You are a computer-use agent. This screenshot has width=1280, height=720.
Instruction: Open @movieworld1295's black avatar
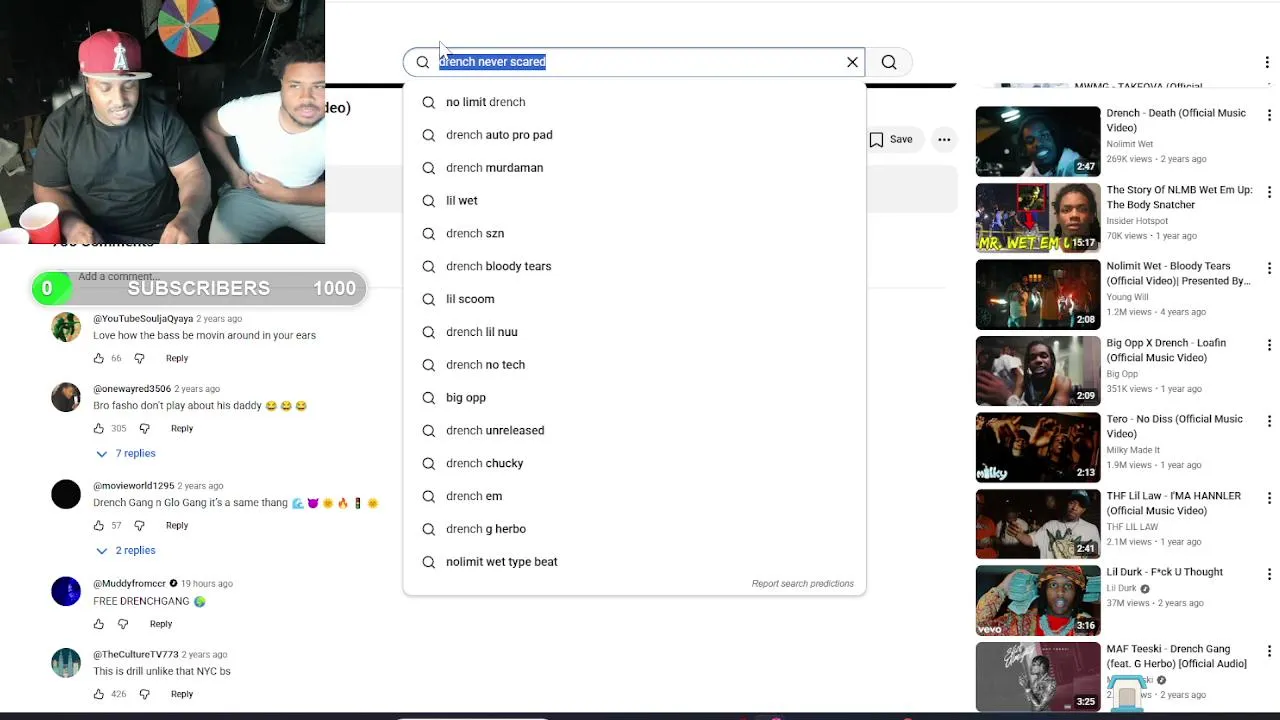pos(66,494)
